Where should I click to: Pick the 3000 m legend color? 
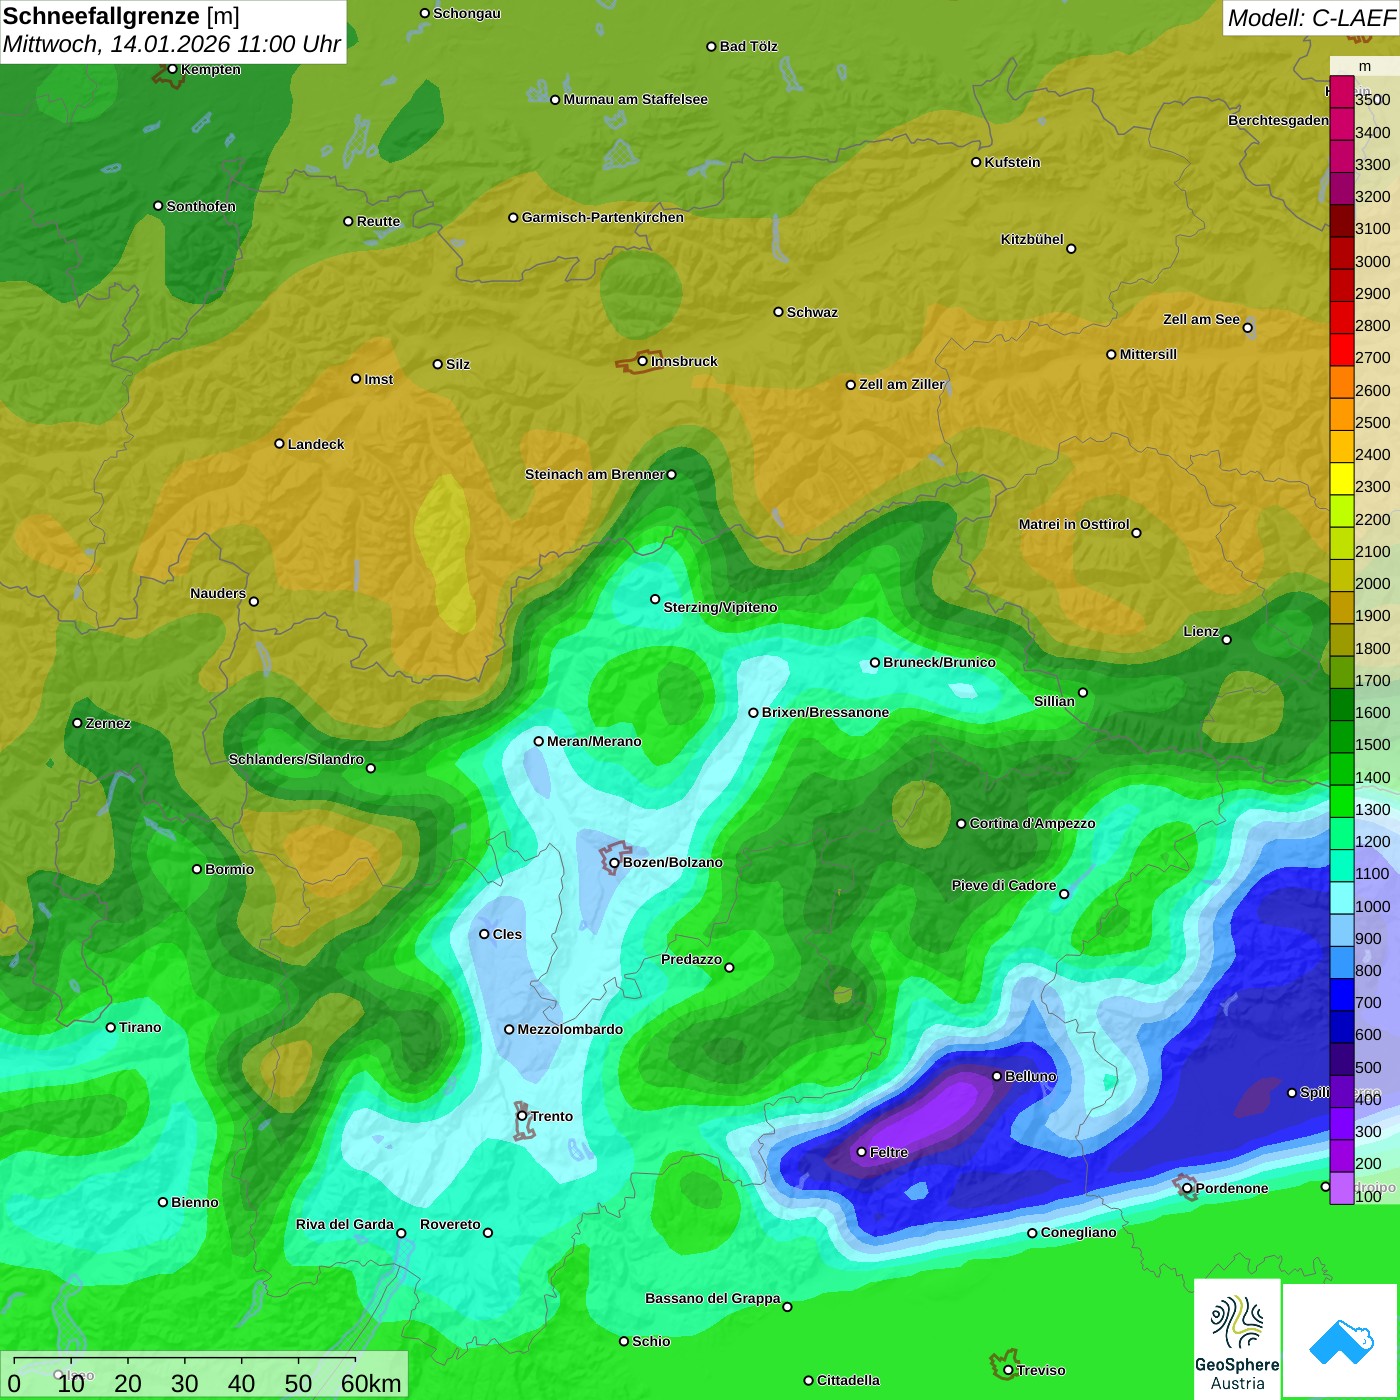[x=1341, y=253]
